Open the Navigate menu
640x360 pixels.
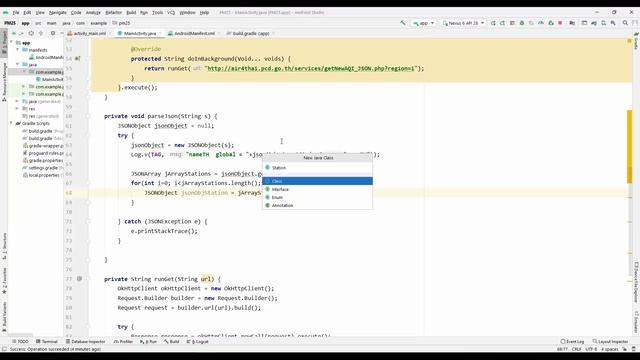pyautogui.click(x=58, y=13)
